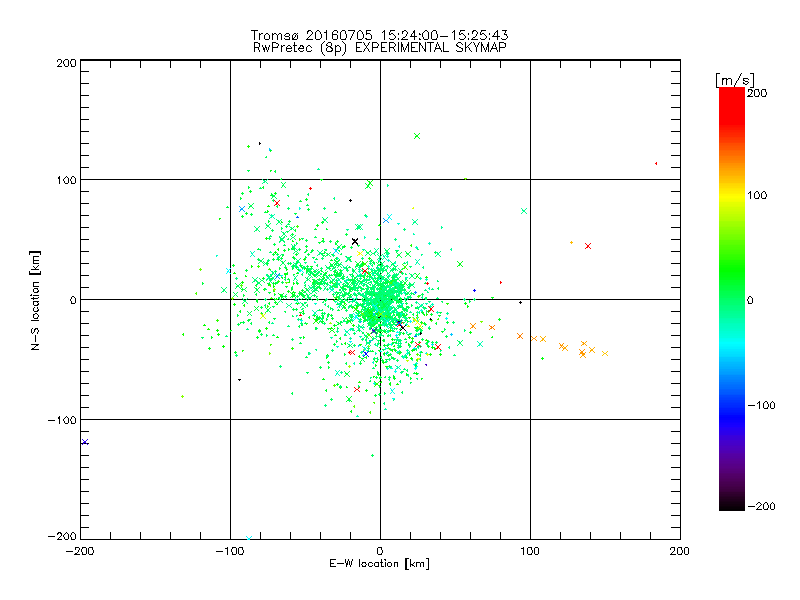Select the 100 label beside the colorbar
Screen dimensions: 800x600
757,195
